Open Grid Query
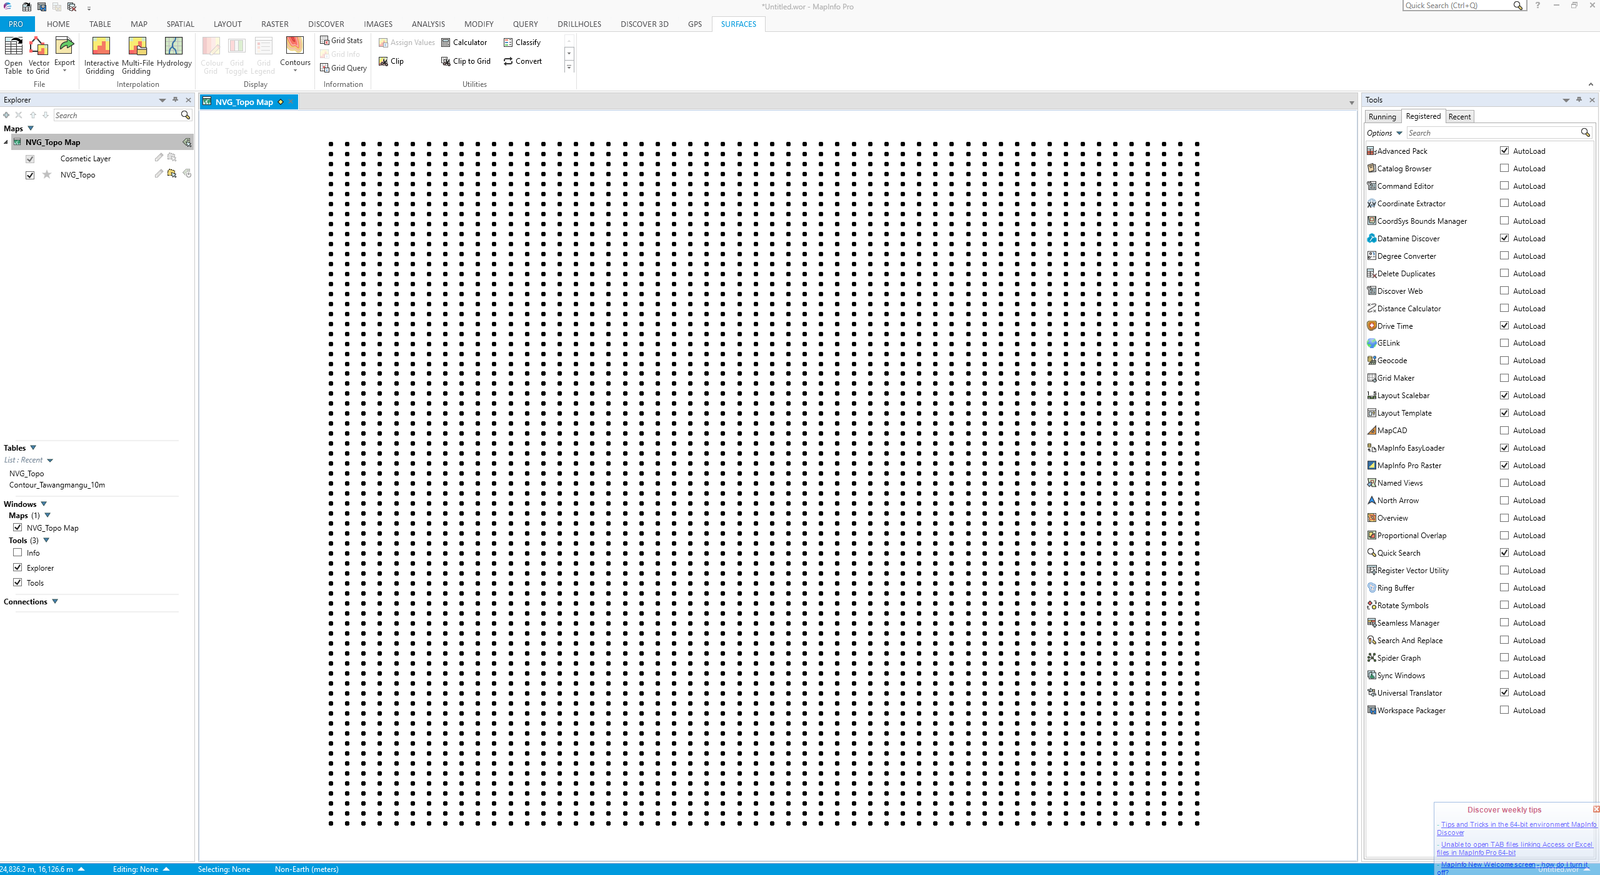Image resolution: width=1600 pixels, height=875 pixels. [343, 68]
